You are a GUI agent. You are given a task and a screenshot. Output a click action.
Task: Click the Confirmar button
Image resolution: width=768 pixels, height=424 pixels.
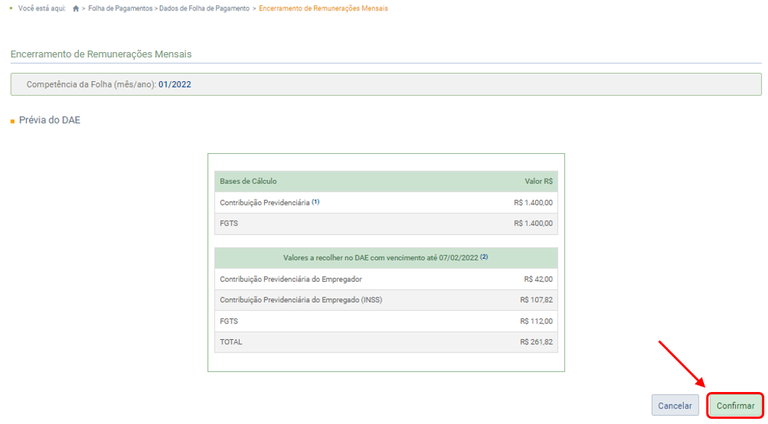click(735, 405)
